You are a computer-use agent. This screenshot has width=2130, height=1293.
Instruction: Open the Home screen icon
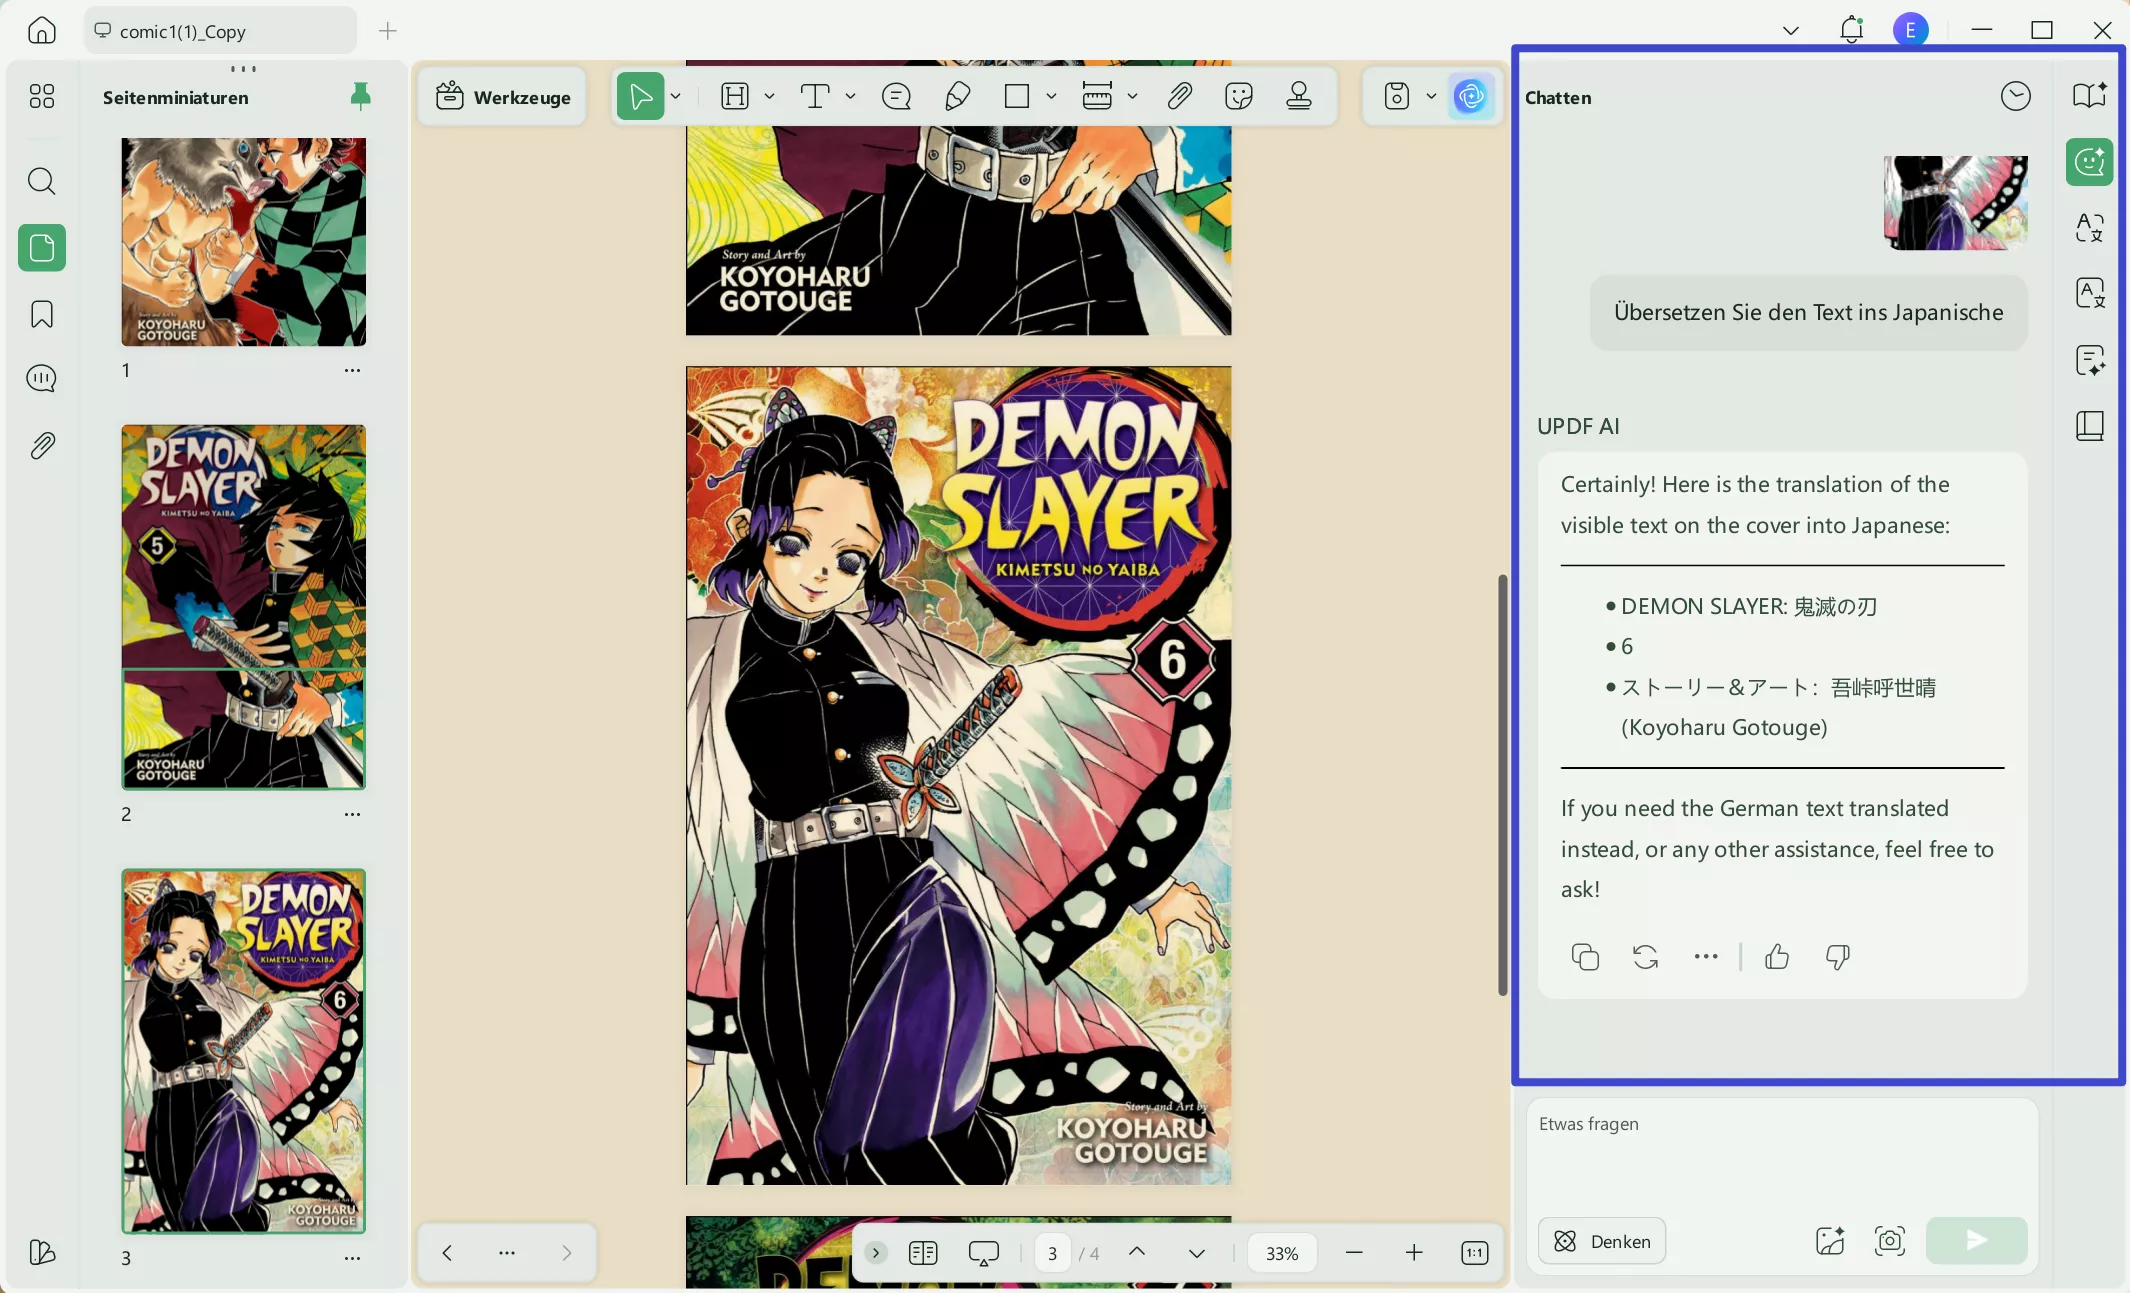[x=42, y=30]
